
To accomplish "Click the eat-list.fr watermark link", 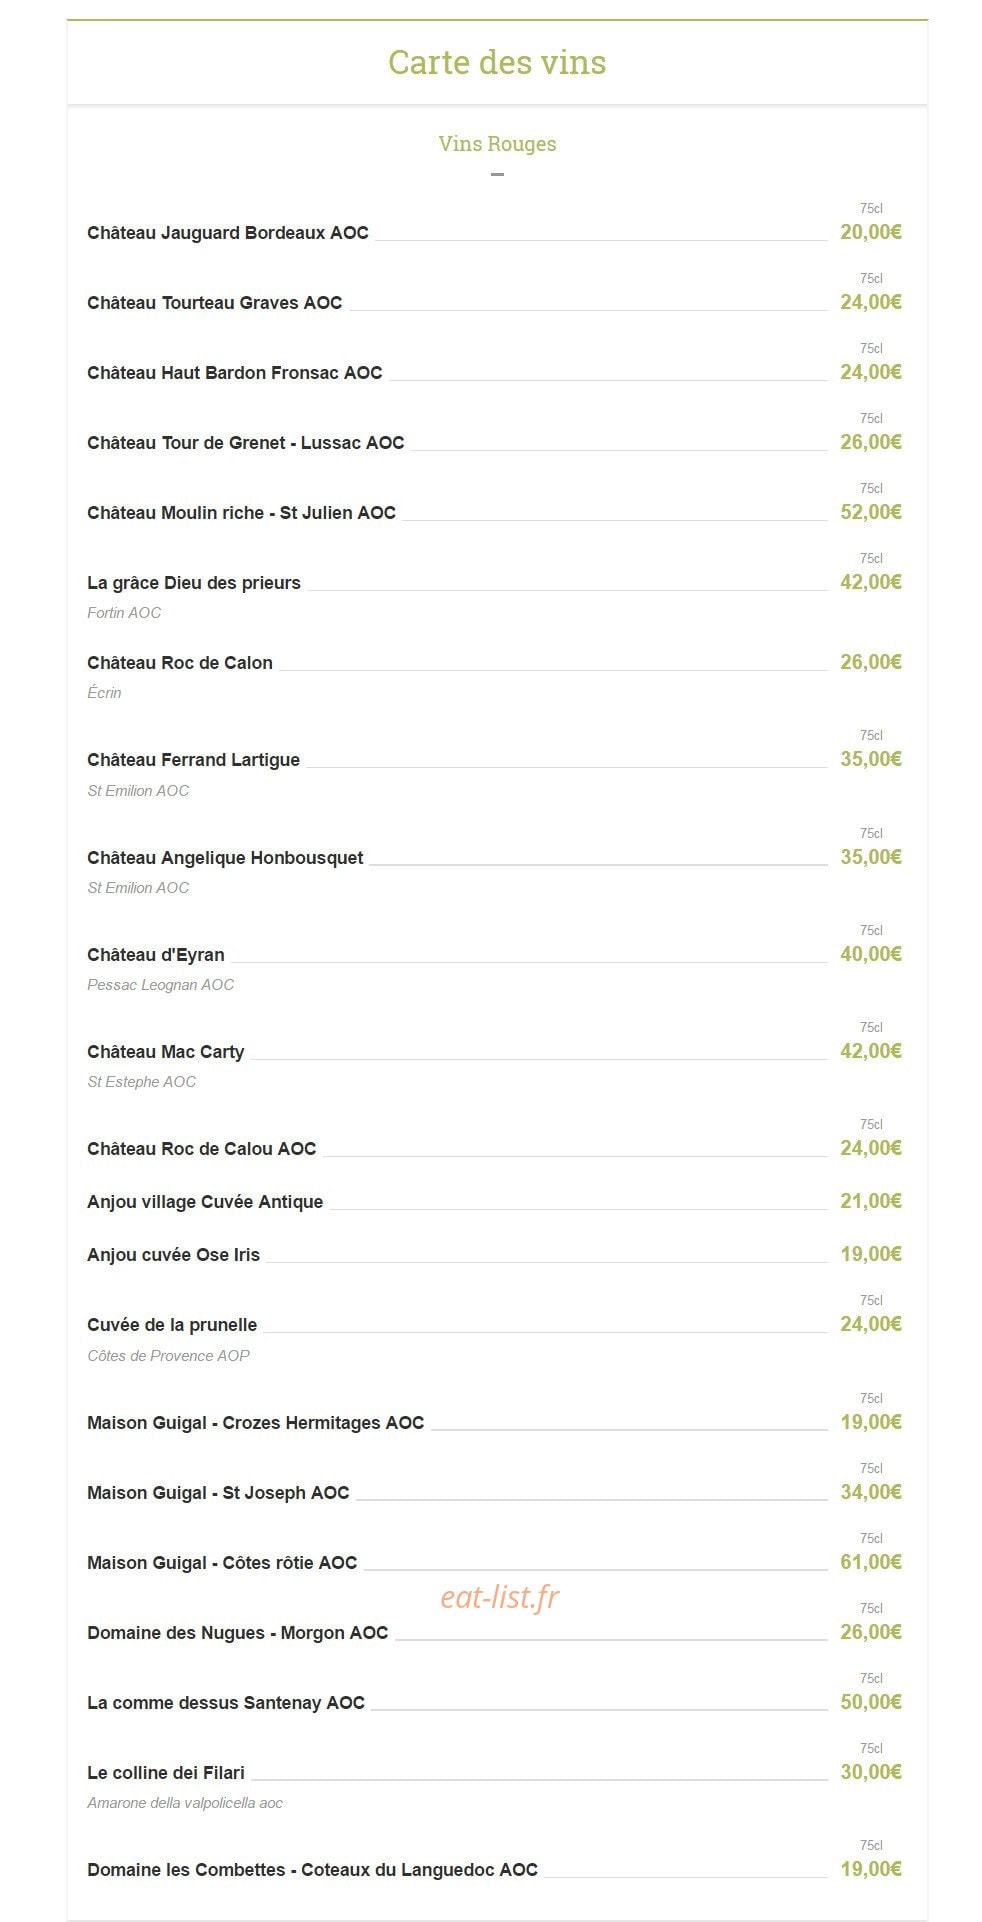I will tap(500, 1597).
